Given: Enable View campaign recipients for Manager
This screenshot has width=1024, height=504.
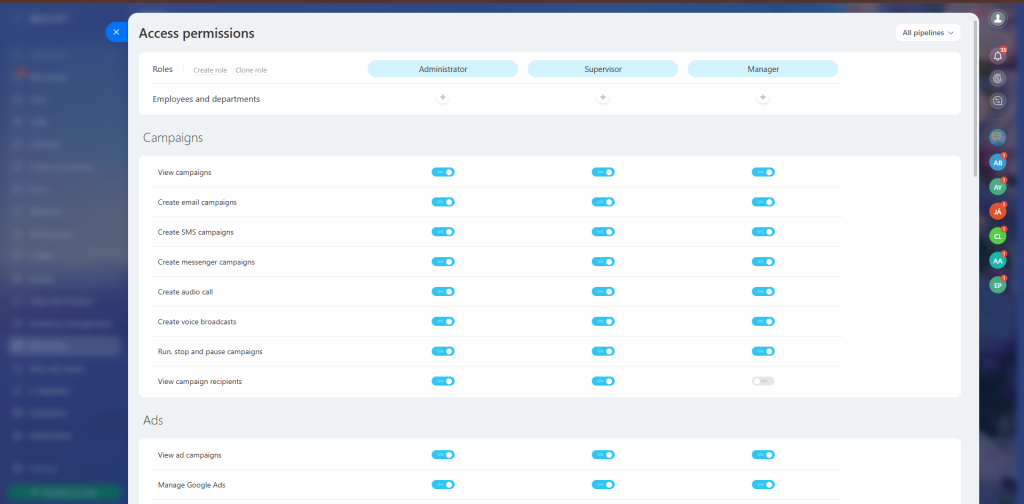Looking at the screenshot, I should [x=763, y=382].
